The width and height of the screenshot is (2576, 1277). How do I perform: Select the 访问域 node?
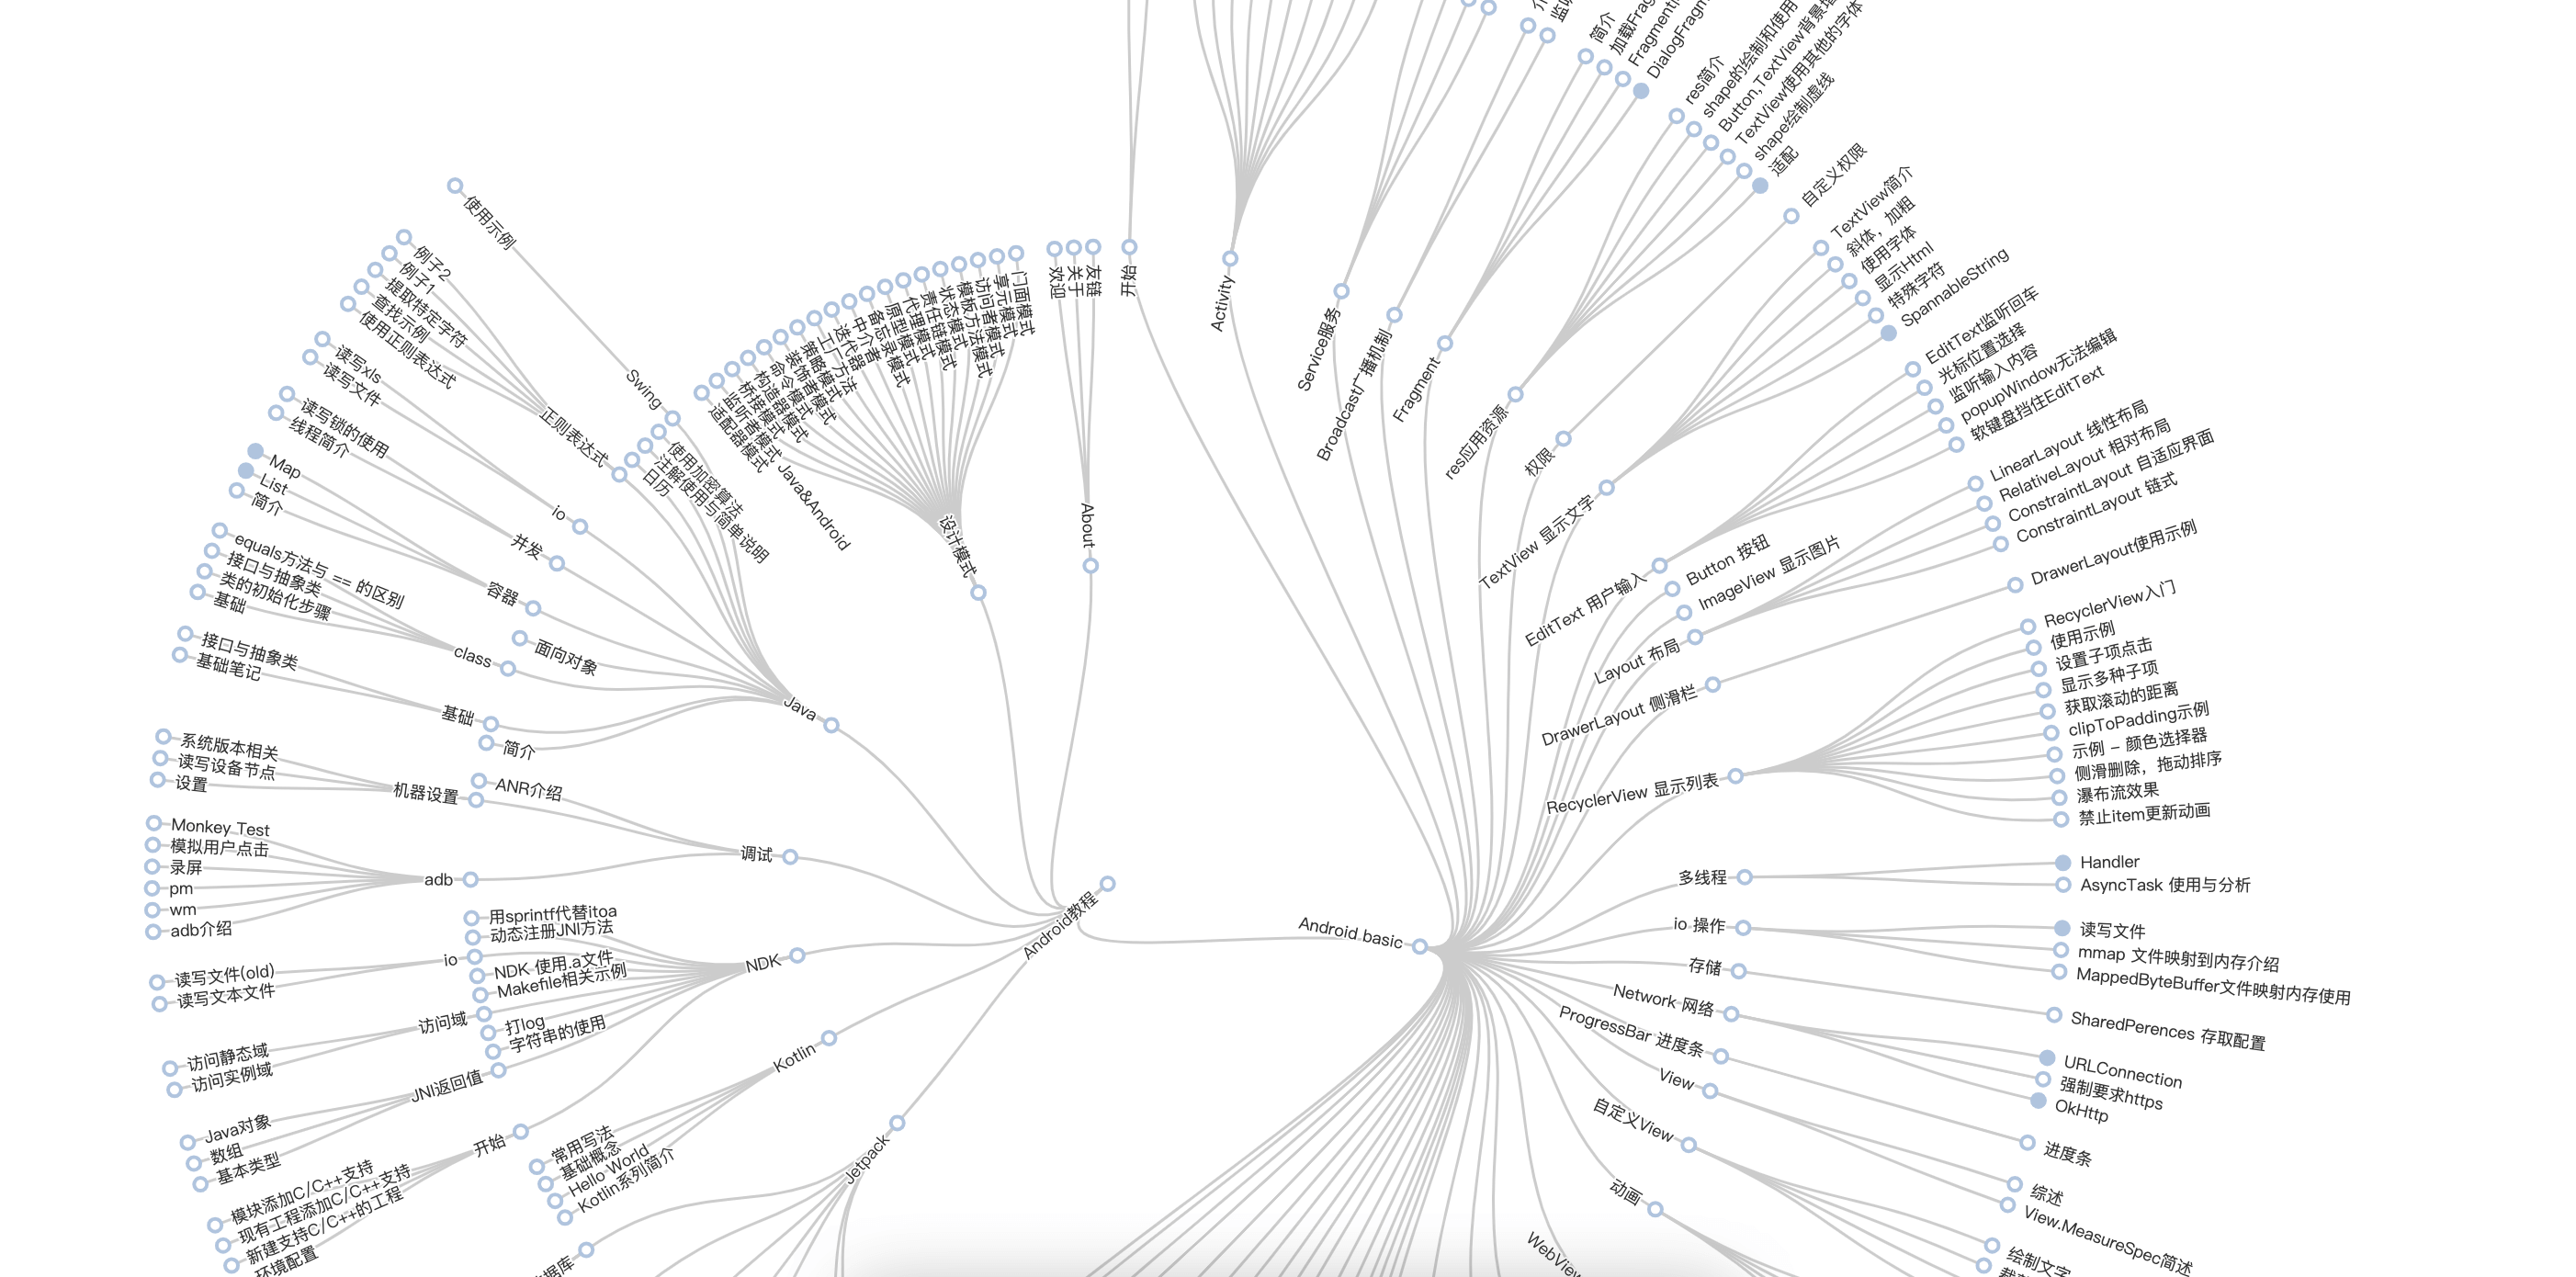(483, 1014)
